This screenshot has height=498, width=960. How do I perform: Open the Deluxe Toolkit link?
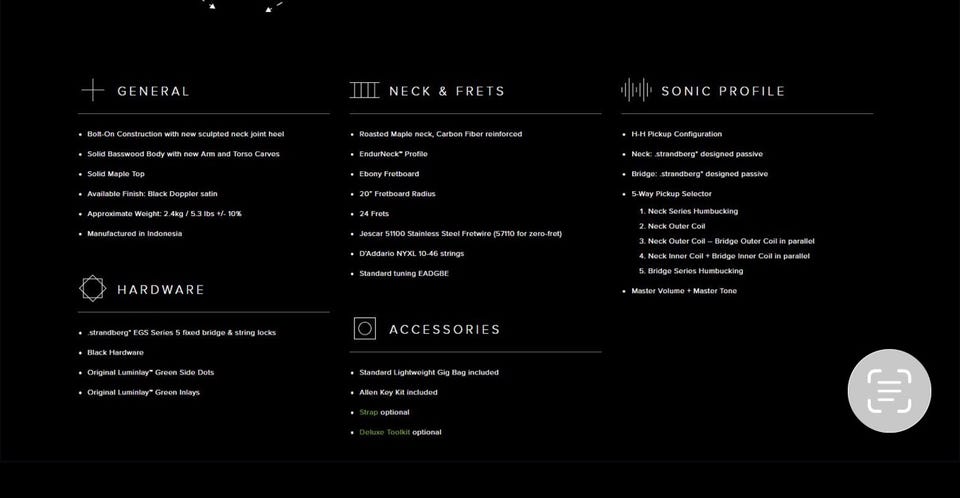384,432
